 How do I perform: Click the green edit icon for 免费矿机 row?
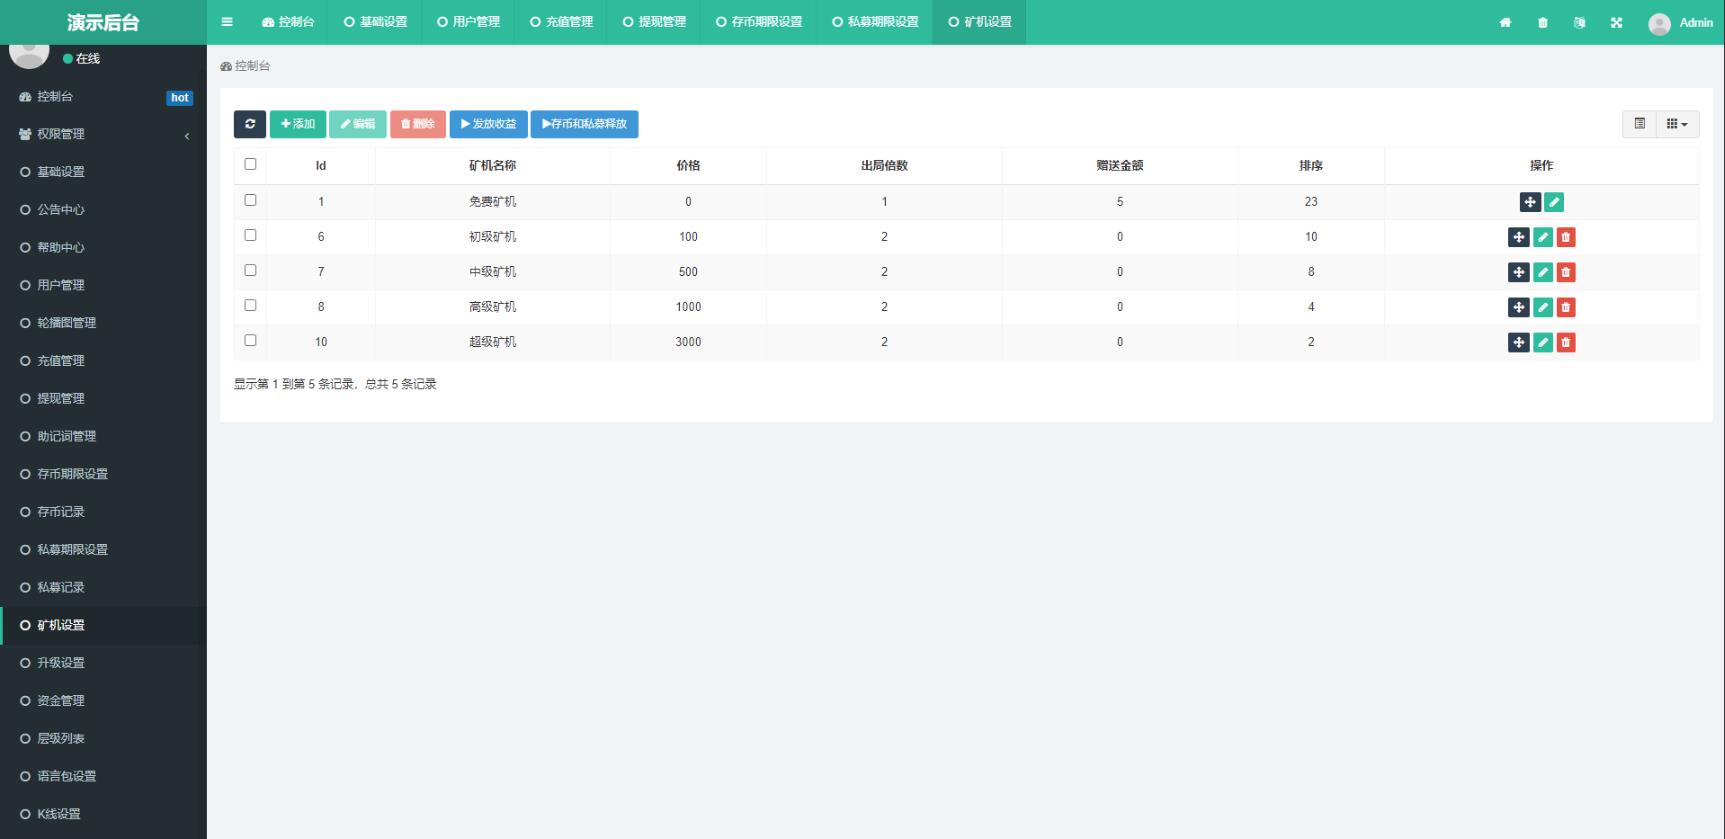pyautogui.click(x=1554, y=202)
